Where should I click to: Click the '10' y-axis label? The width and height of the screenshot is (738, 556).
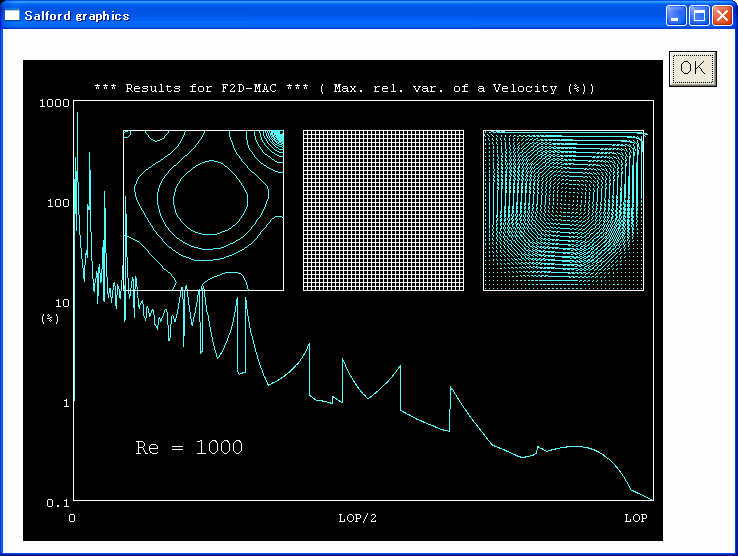pos(62,303)
